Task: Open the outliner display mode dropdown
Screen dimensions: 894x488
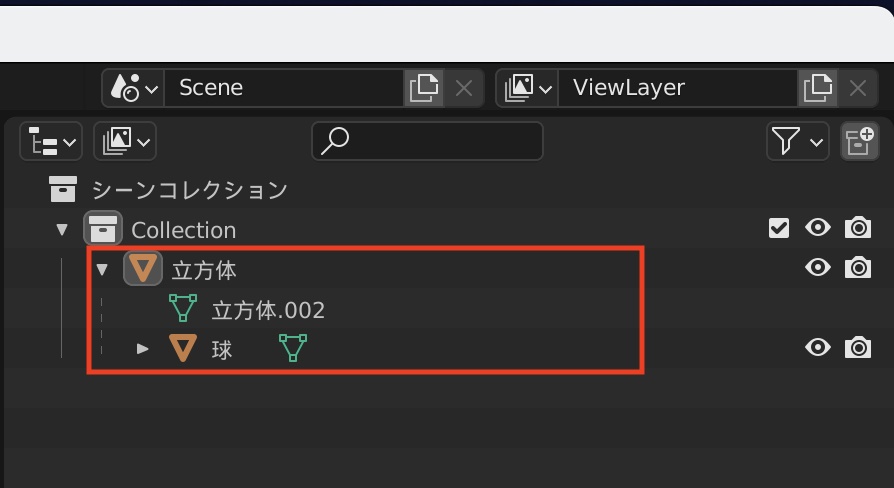Action: (x=126, y=142)
